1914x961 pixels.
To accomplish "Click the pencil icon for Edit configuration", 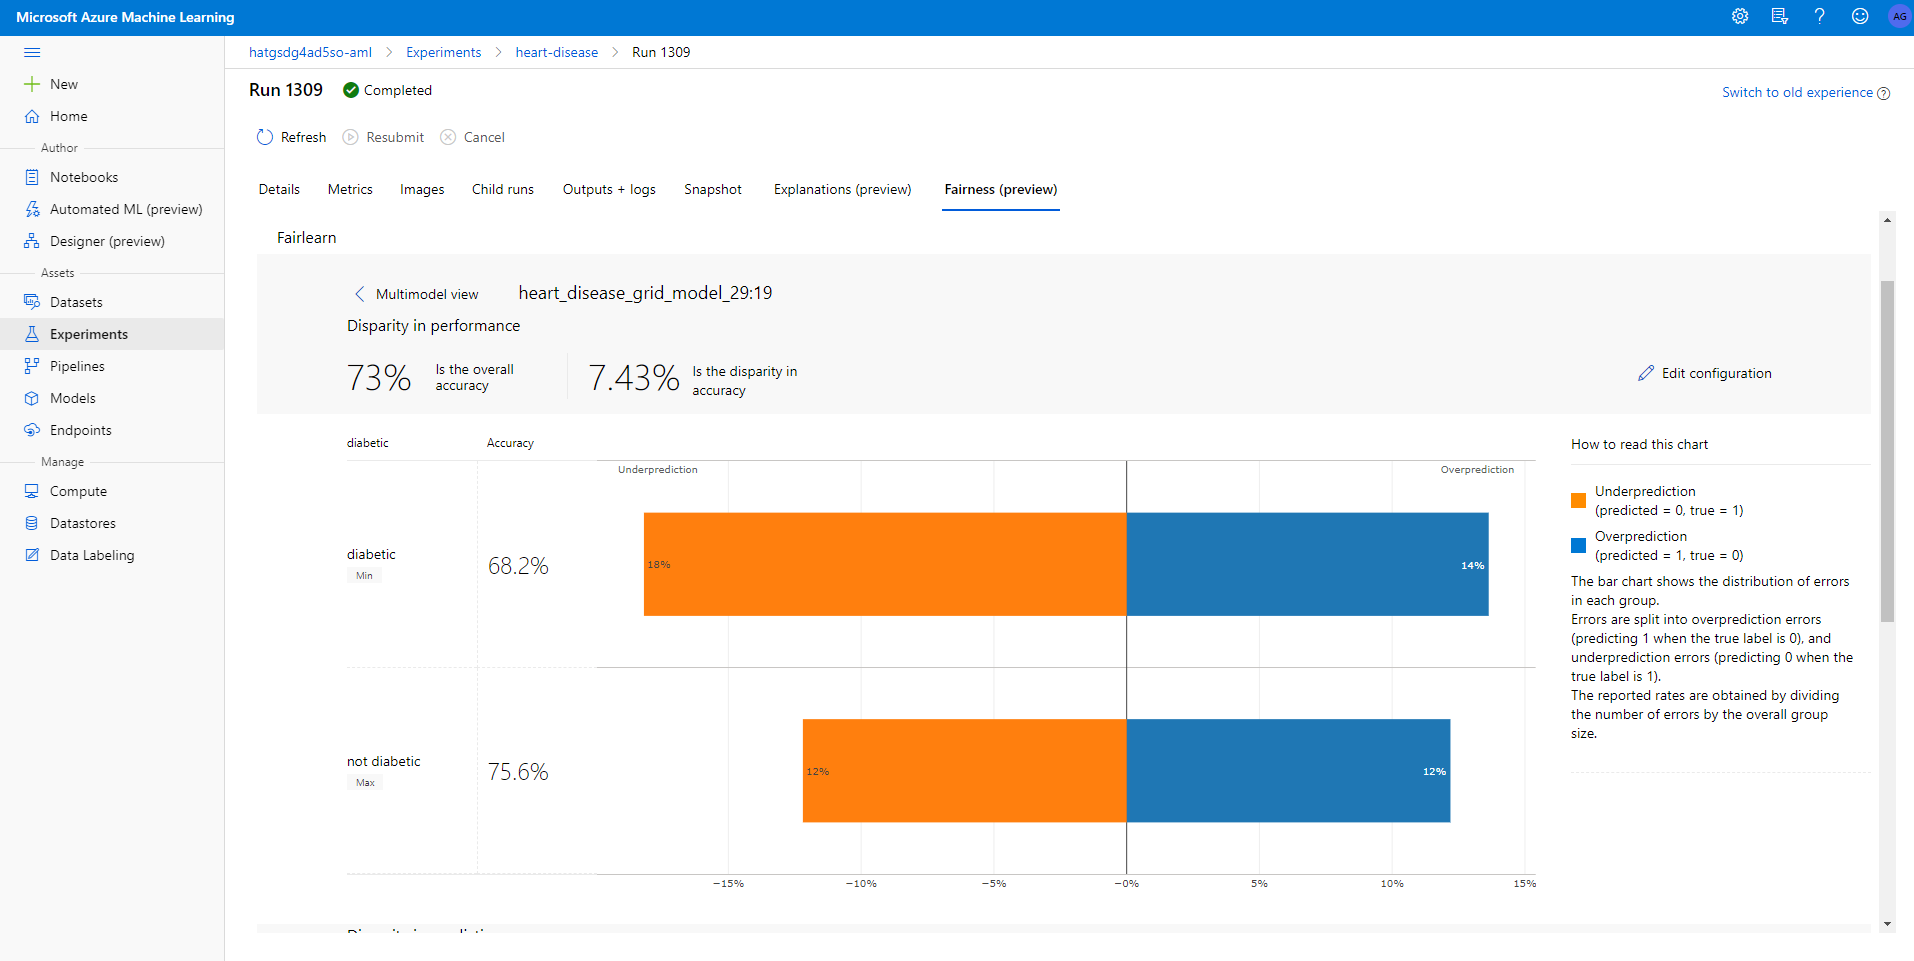I will click(x=1646, y=373).
